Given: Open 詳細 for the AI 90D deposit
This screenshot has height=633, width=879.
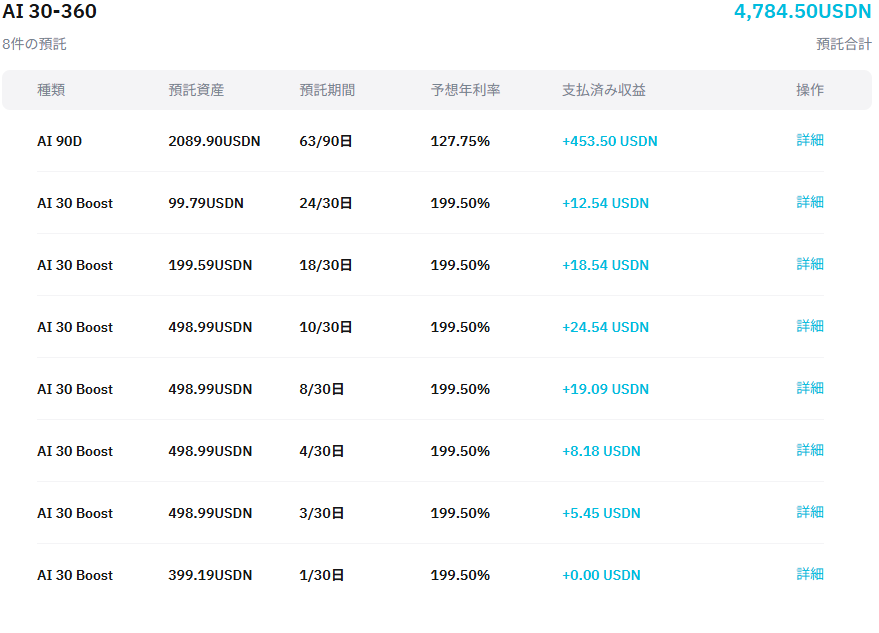Looking at the screenshot, I should coord(810,140).
